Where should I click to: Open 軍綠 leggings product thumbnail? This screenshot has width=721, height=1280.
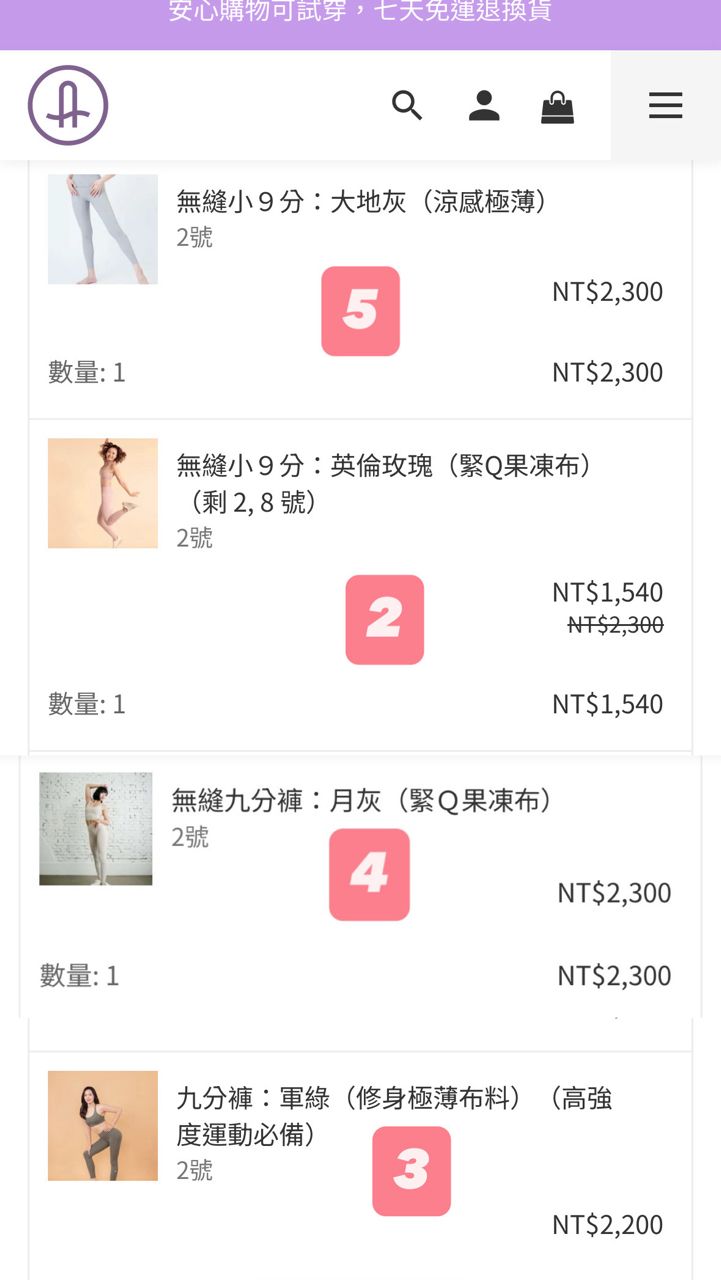(103, 1125)
